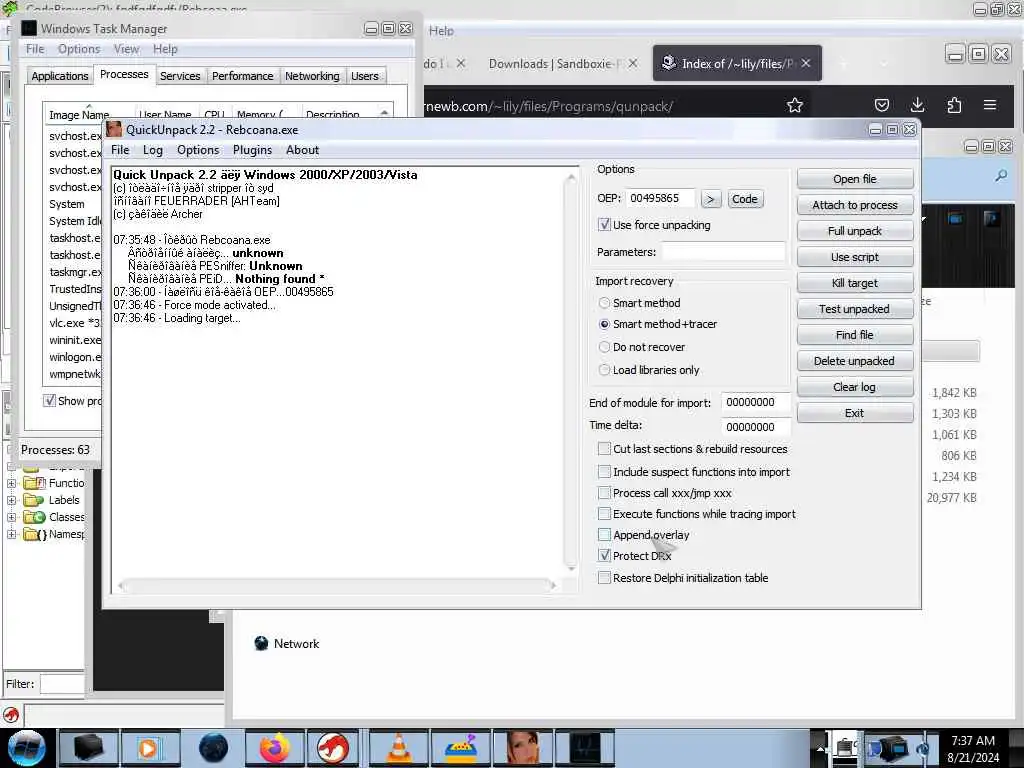This screenshot has height=768, width=1024.
Task: Open Firefox hamburger application menu
Action: click(990, 105)
